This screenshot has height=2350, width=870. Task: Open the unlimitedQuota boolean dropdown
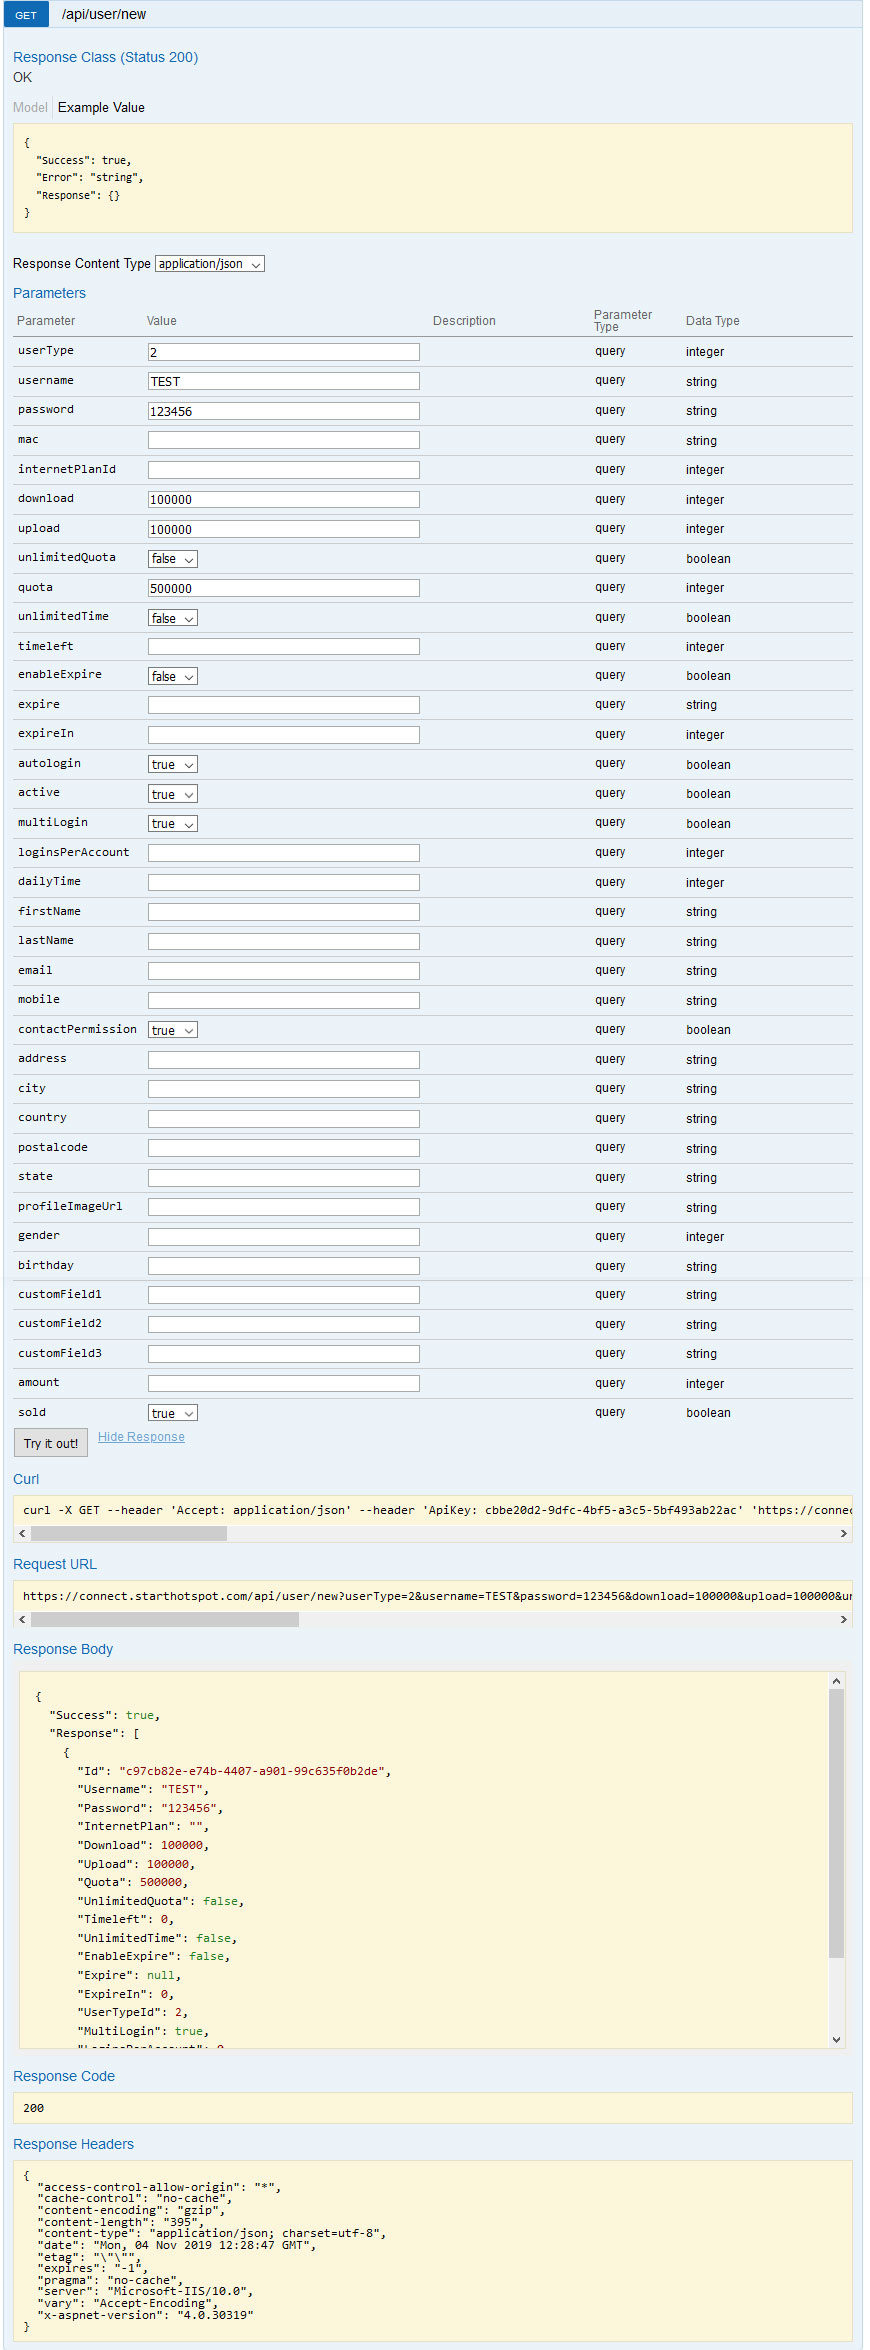(x=173, y=559)
